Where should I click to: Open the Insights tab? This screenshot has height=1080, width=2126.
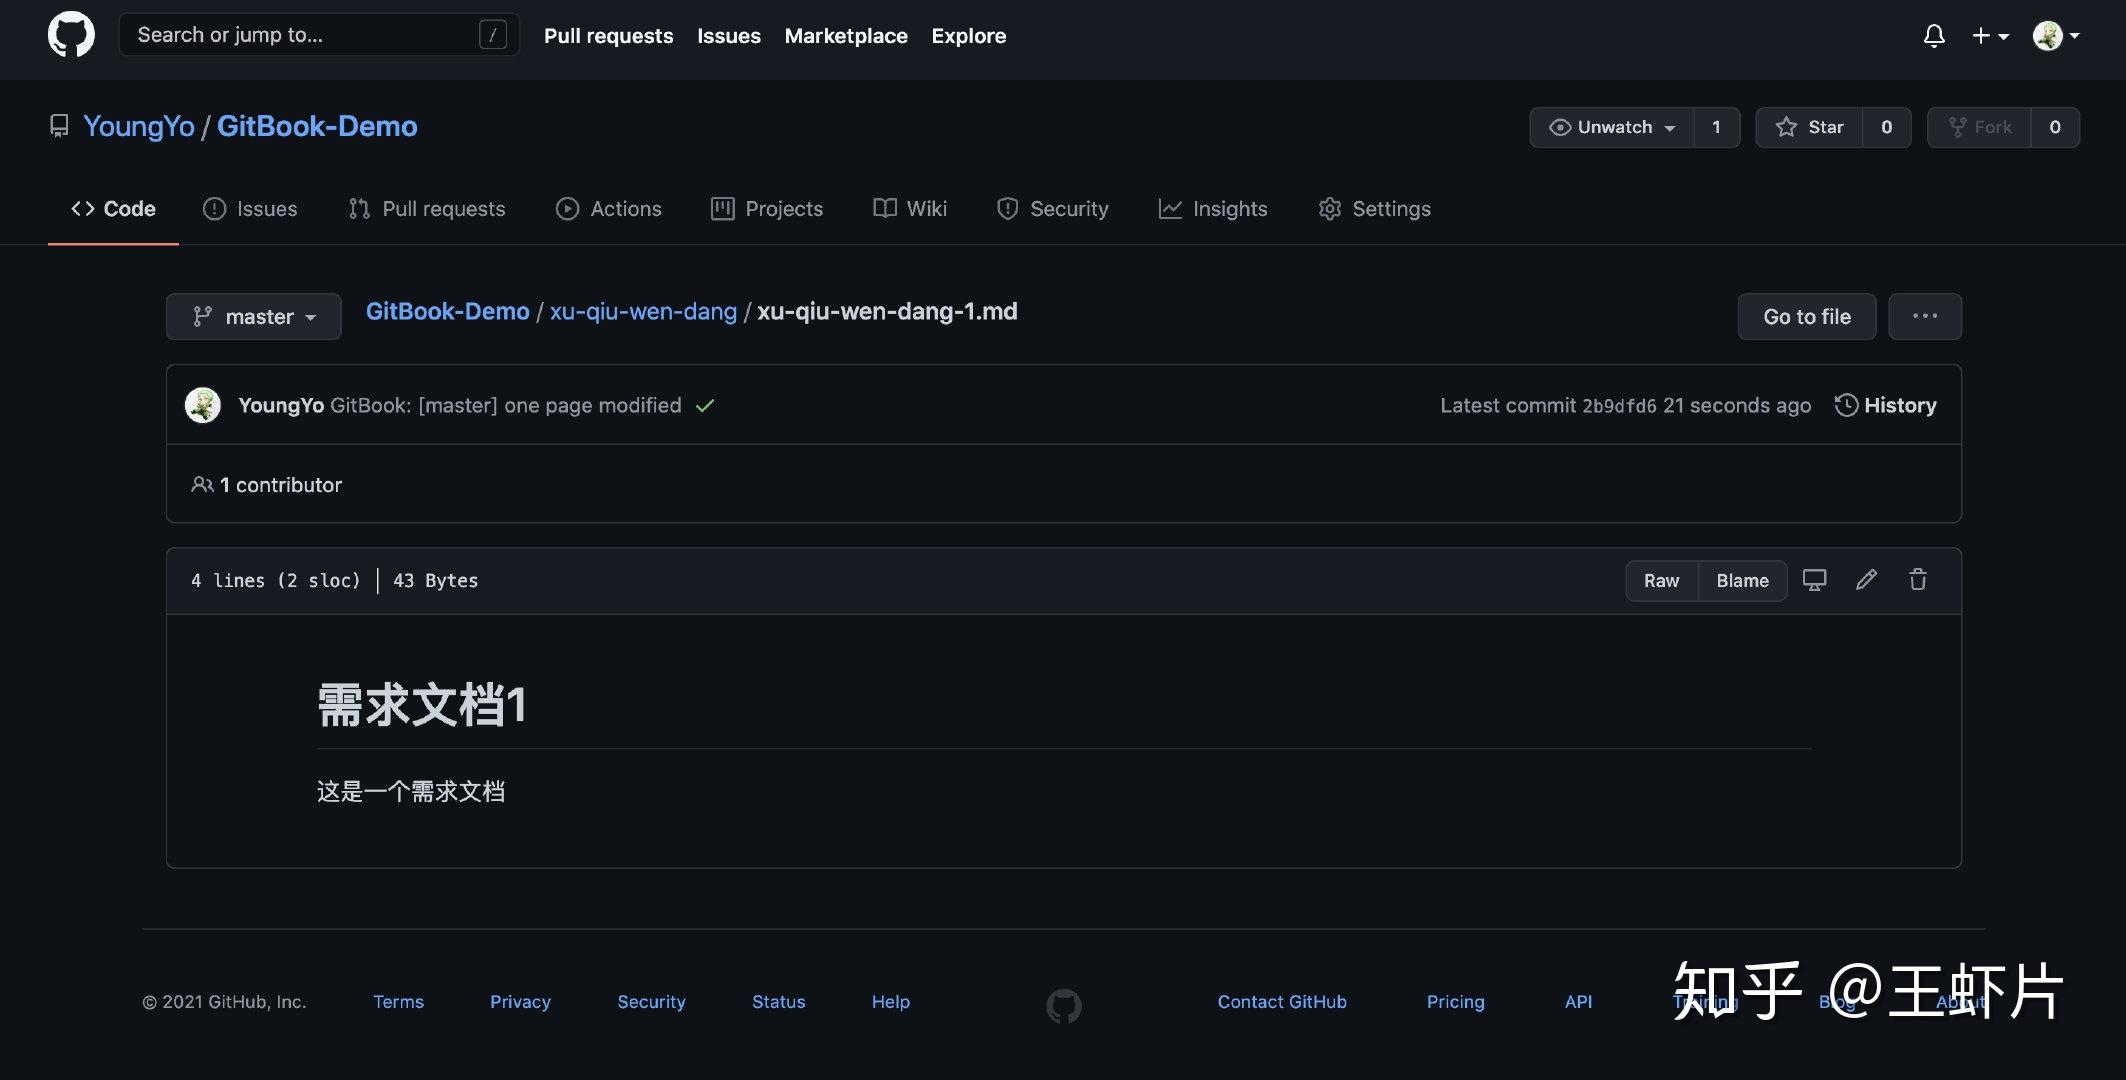(1213, 209)
